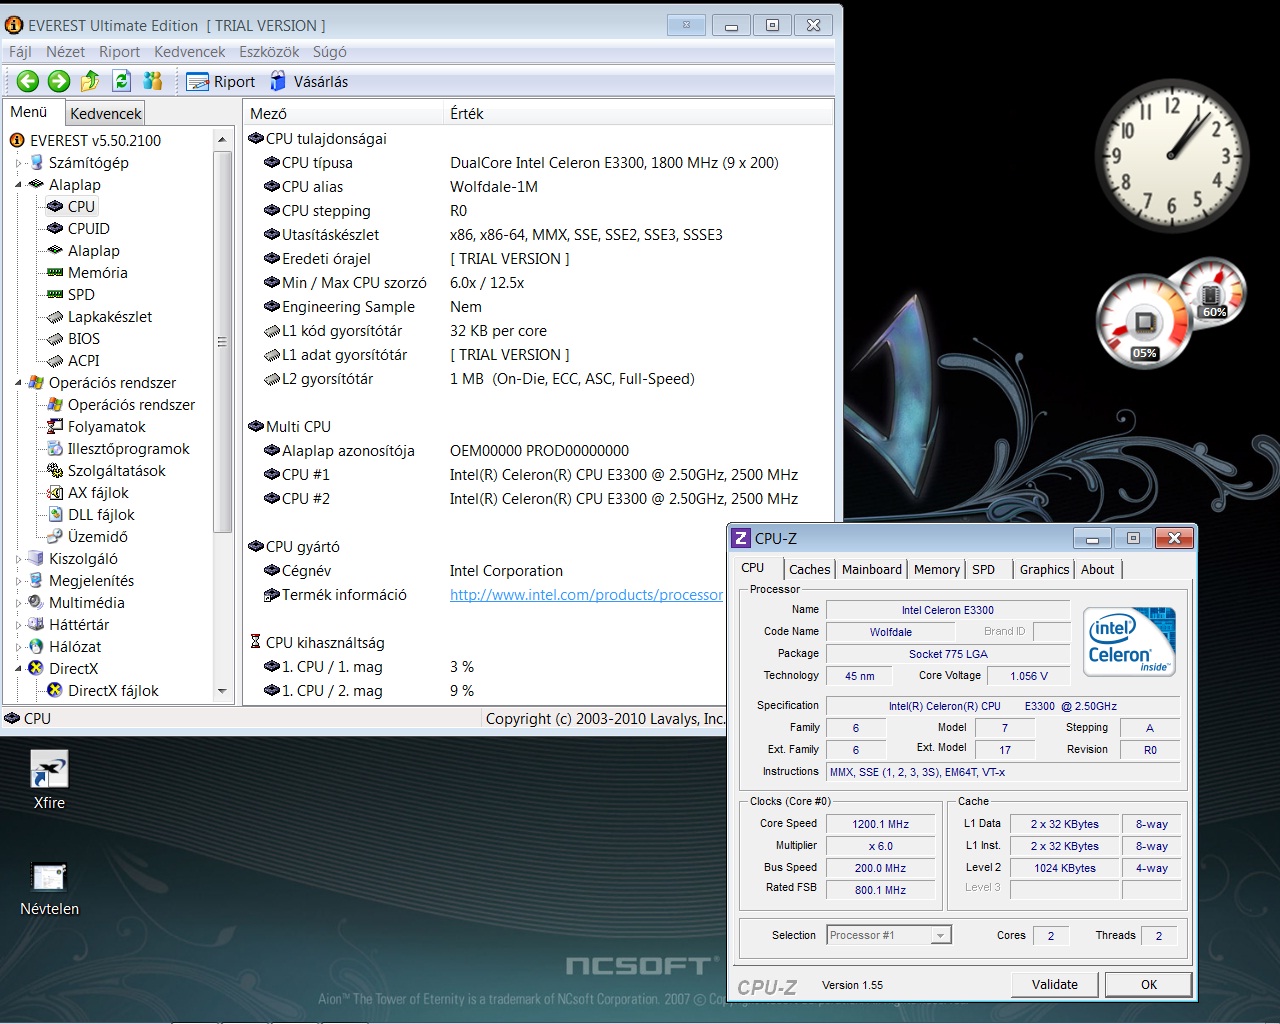The height and width of the screenshot is (1024, 1280).
Task: Open the Fájl menu
Action: 20,52
